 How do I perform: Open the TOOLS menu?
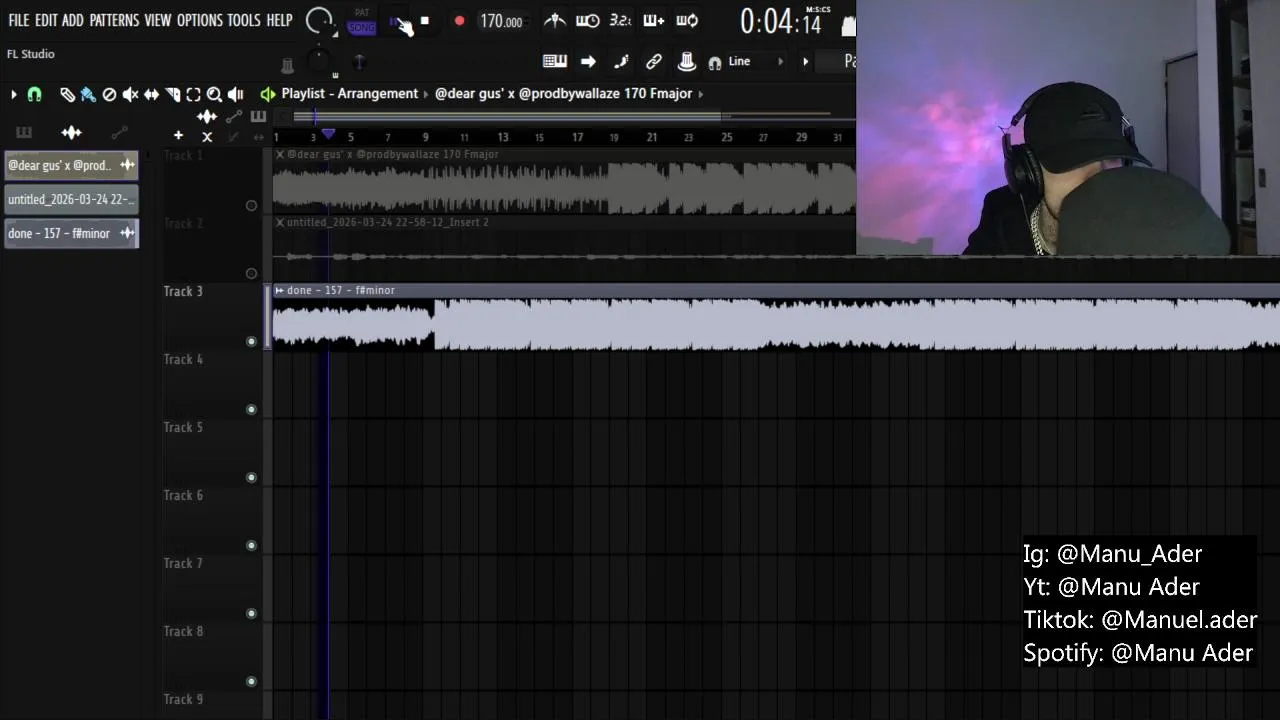tap(243, 20)
